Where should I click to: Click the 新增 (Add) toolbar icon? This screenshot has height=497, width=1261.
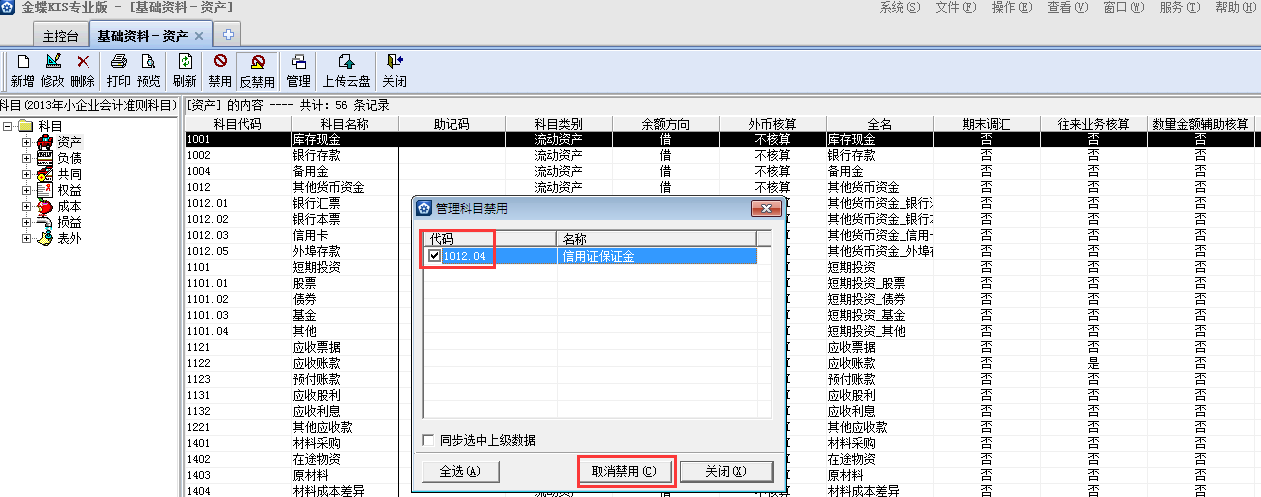(x=23, y=70)
